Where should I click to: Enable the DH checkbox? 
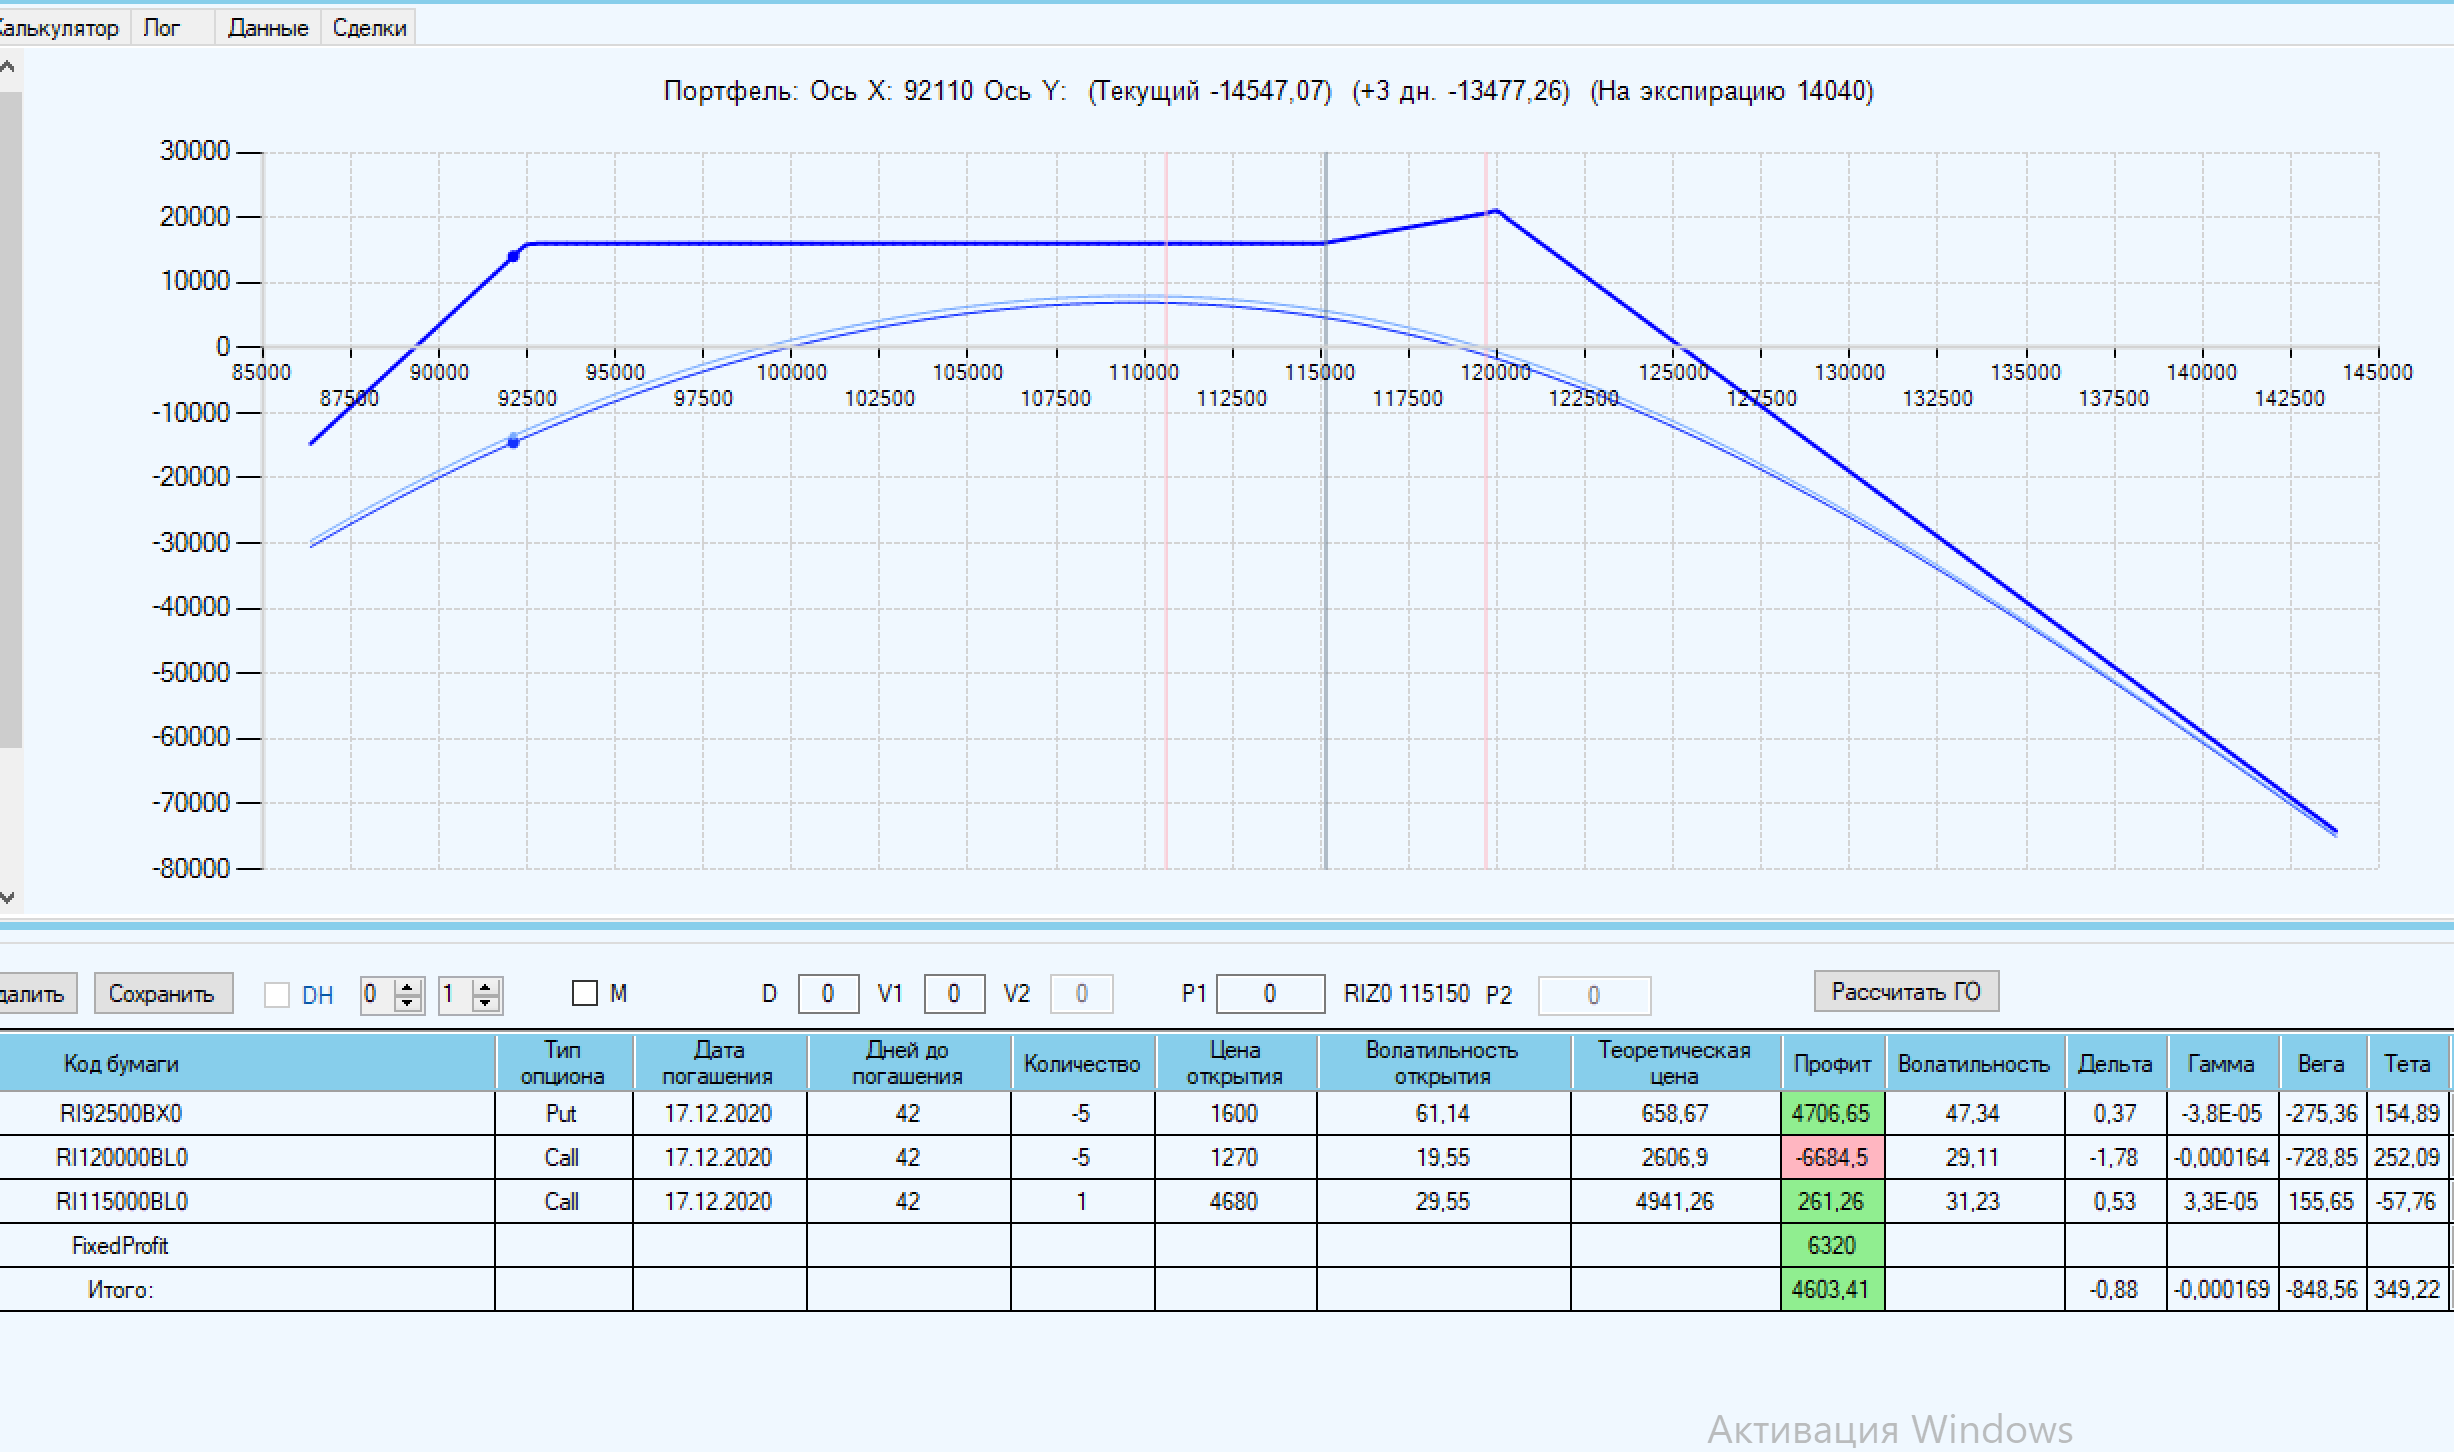tap(277, 995)
